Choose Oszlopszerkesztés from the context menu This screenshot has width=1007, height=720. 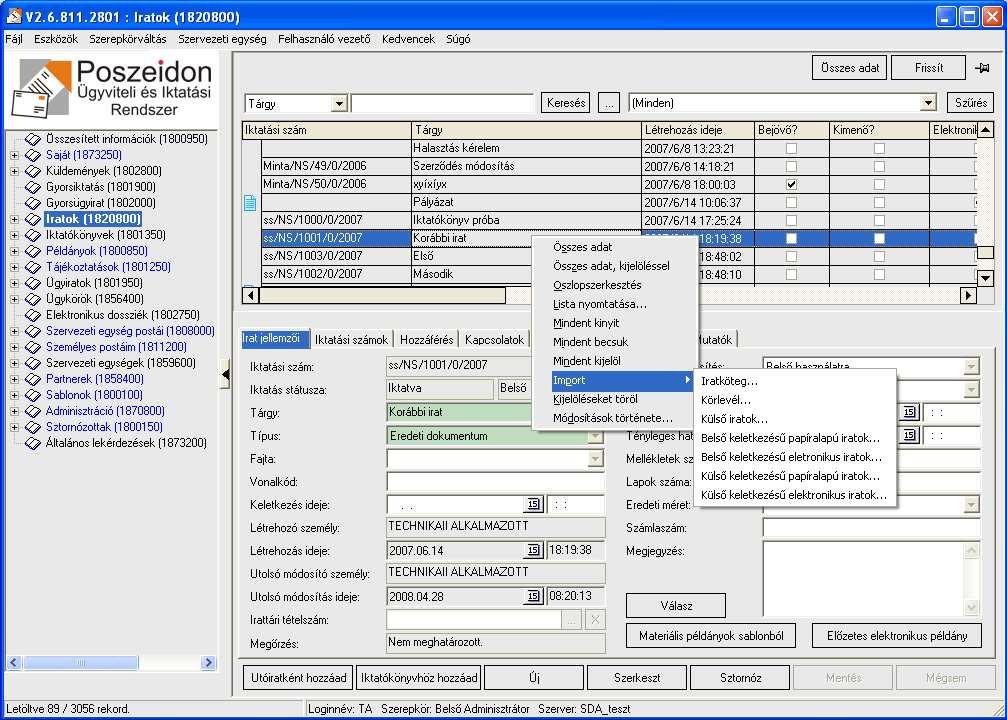coord(597,285)
